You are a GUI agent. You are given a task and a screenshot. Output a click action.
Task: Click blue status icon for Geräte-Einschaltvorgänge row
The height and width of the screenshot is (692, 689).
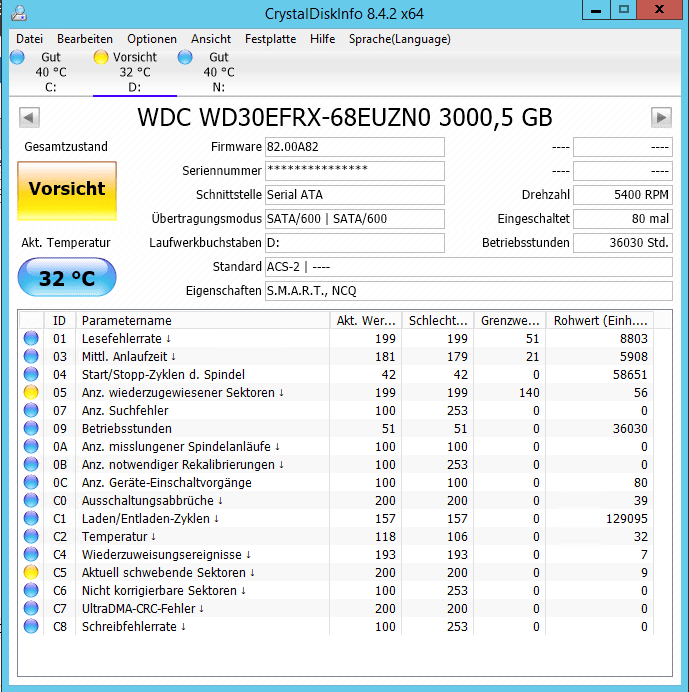31,482
